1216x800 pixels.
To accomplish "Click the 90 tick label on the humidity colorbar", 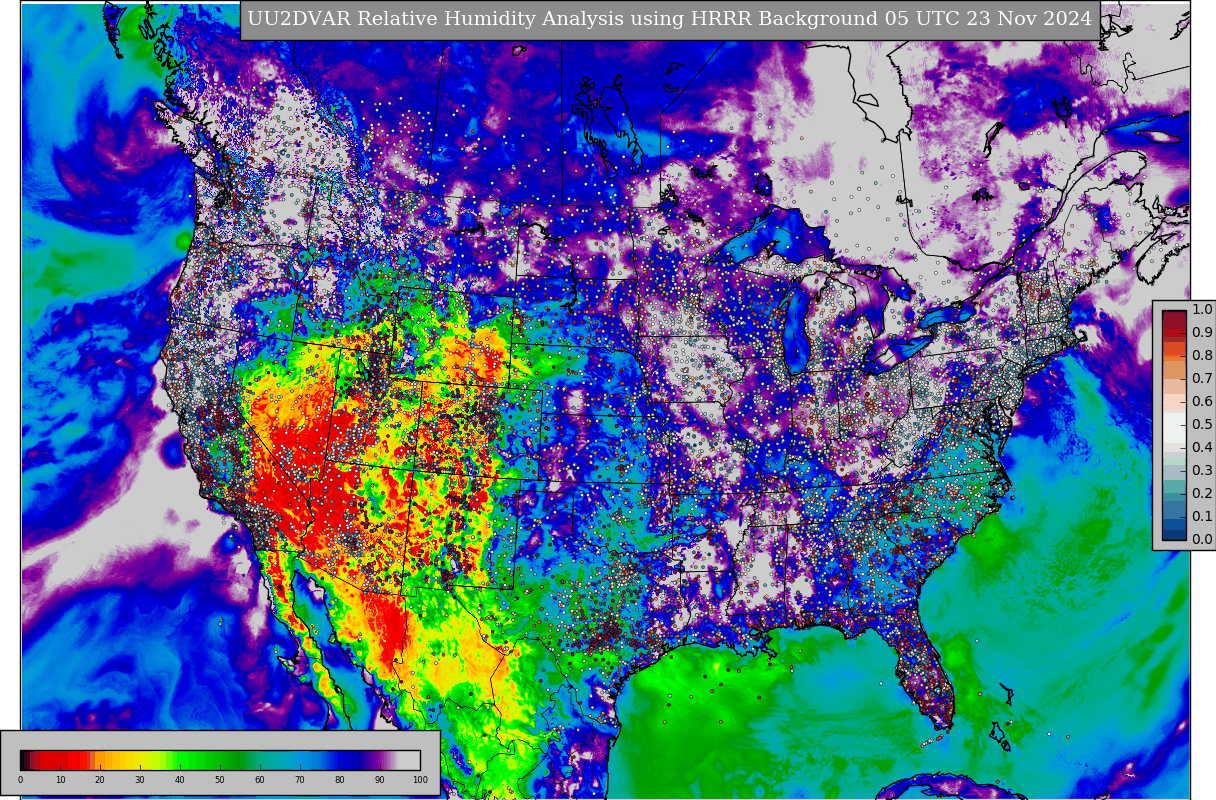I will tap(380, 780).
